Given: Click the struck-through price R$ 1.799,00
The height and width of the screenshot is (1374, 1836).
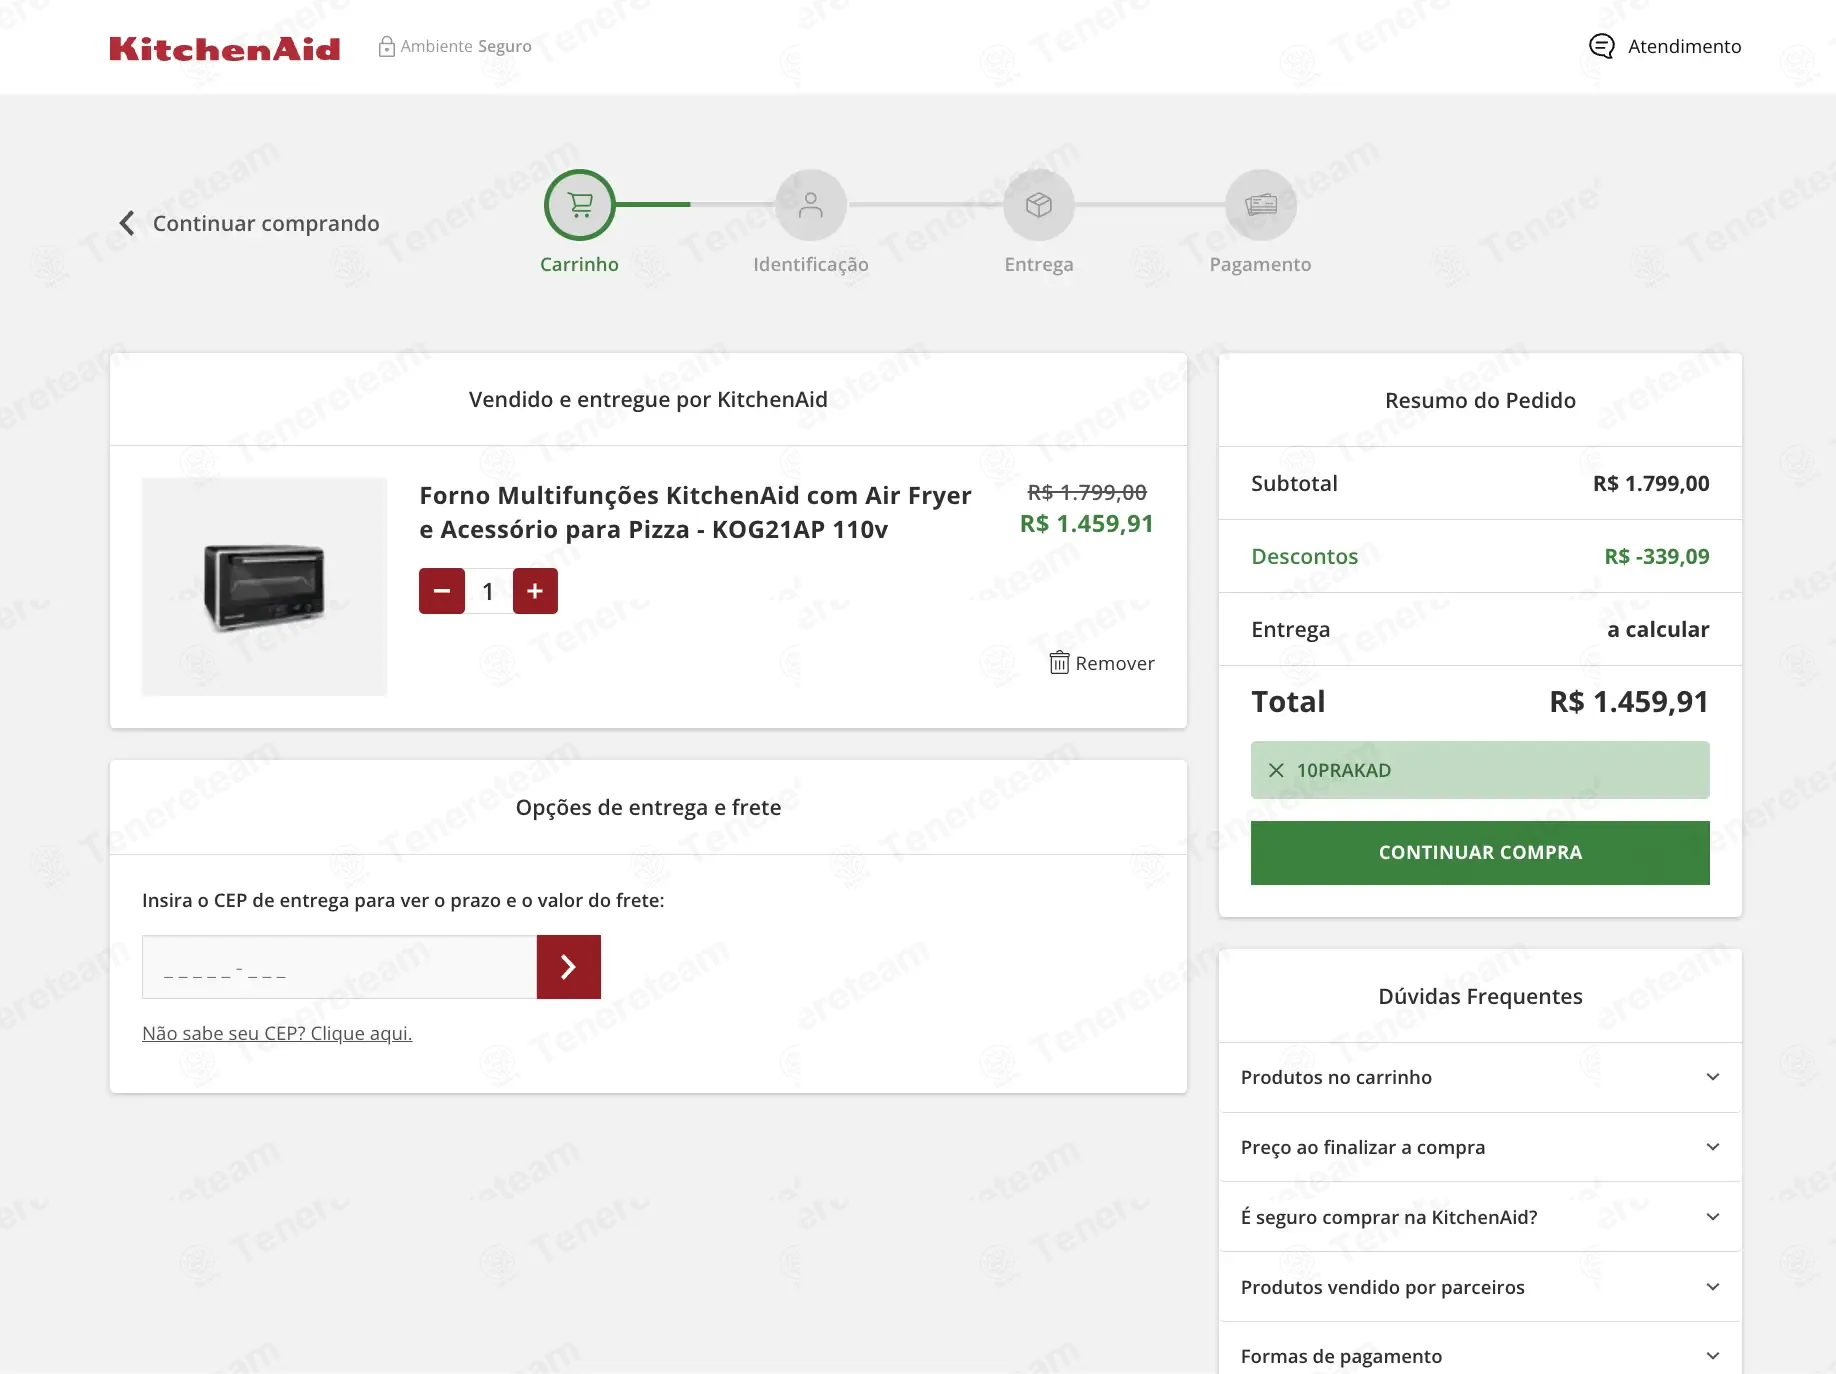Looking at the screenshot, I should pos(1087,492).
